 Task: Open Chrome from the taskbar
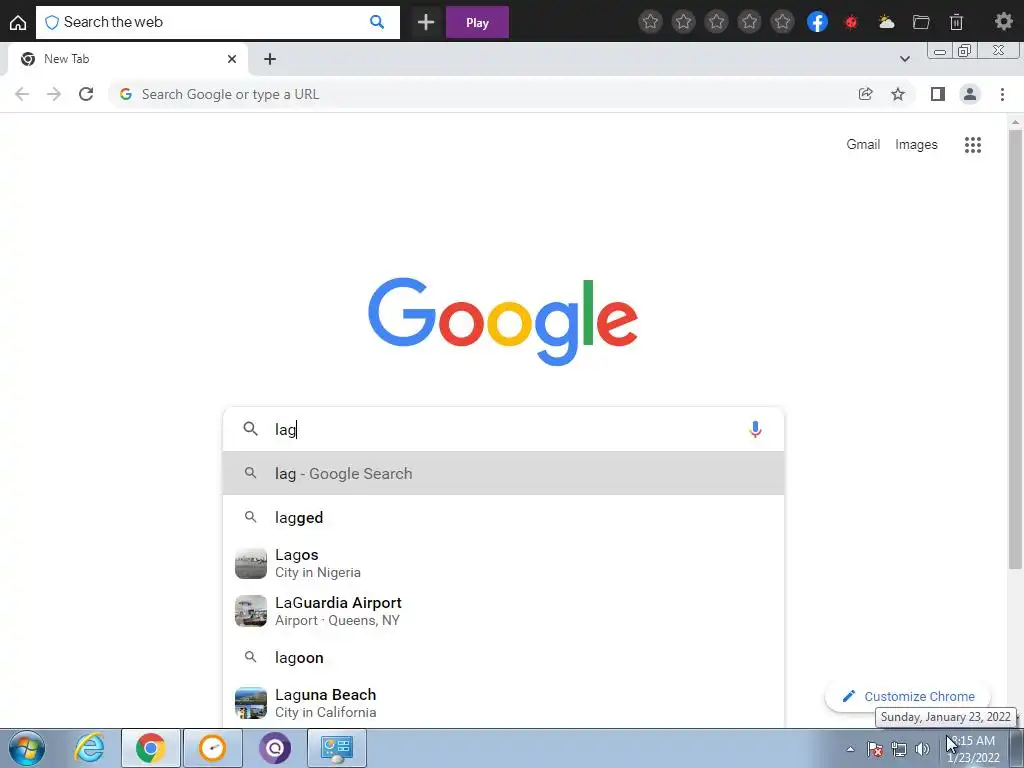pyautogui.click(x=150, y=748)
